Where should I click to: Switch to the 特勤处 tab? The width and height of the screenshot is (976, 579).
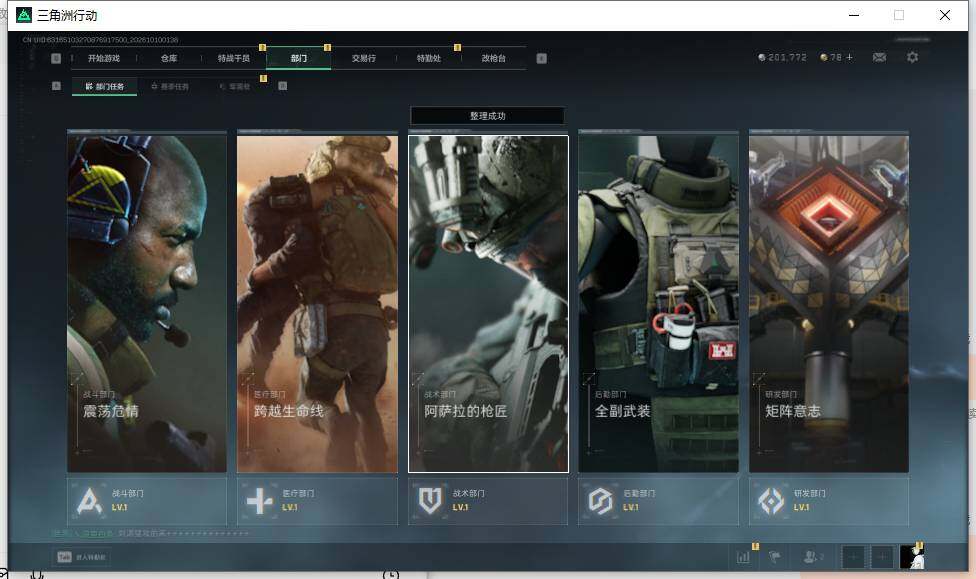click(x=429, y=58)
